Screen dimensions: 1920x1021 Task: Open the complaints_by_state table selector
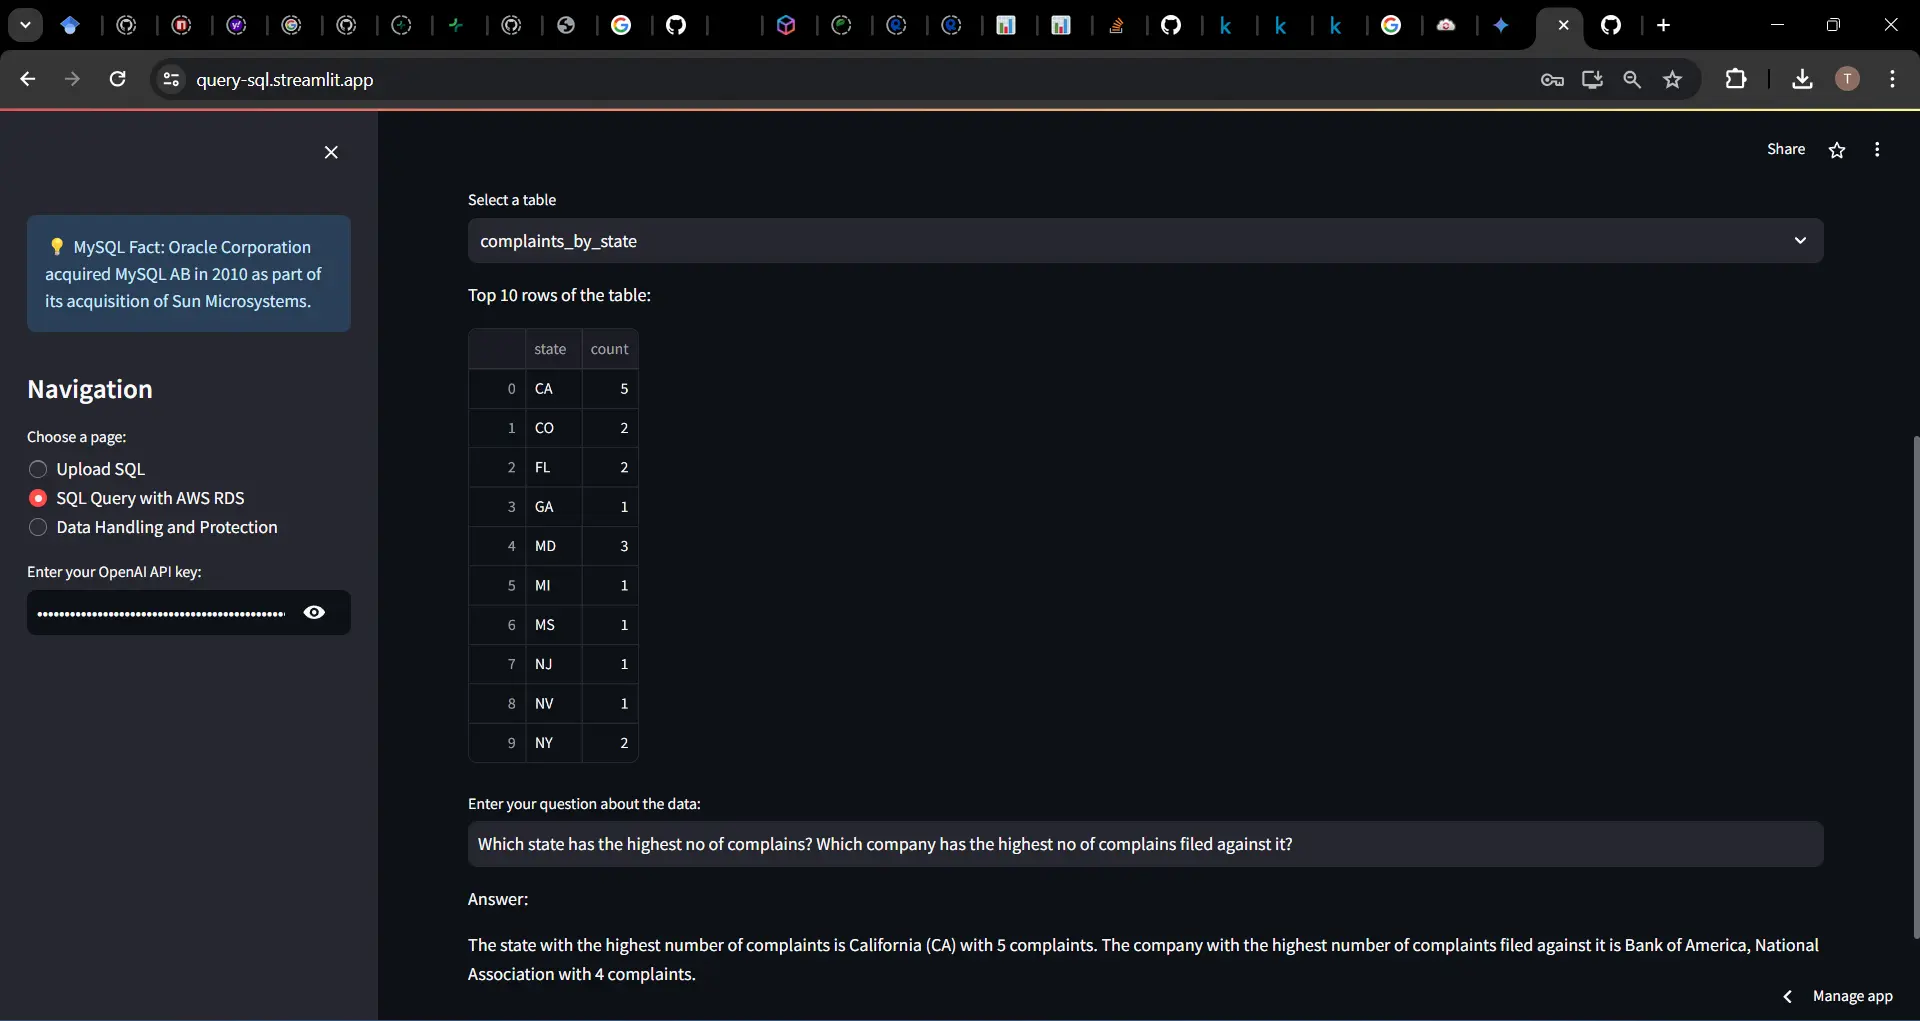pos(1145,241)
